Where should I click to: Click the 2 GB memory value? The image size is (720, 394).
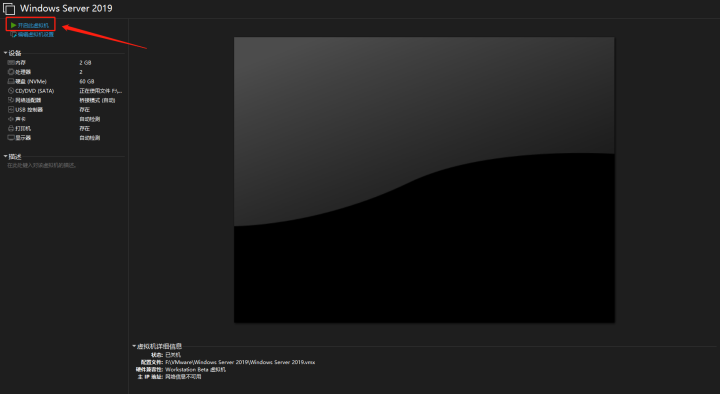[x=85, y=62]
